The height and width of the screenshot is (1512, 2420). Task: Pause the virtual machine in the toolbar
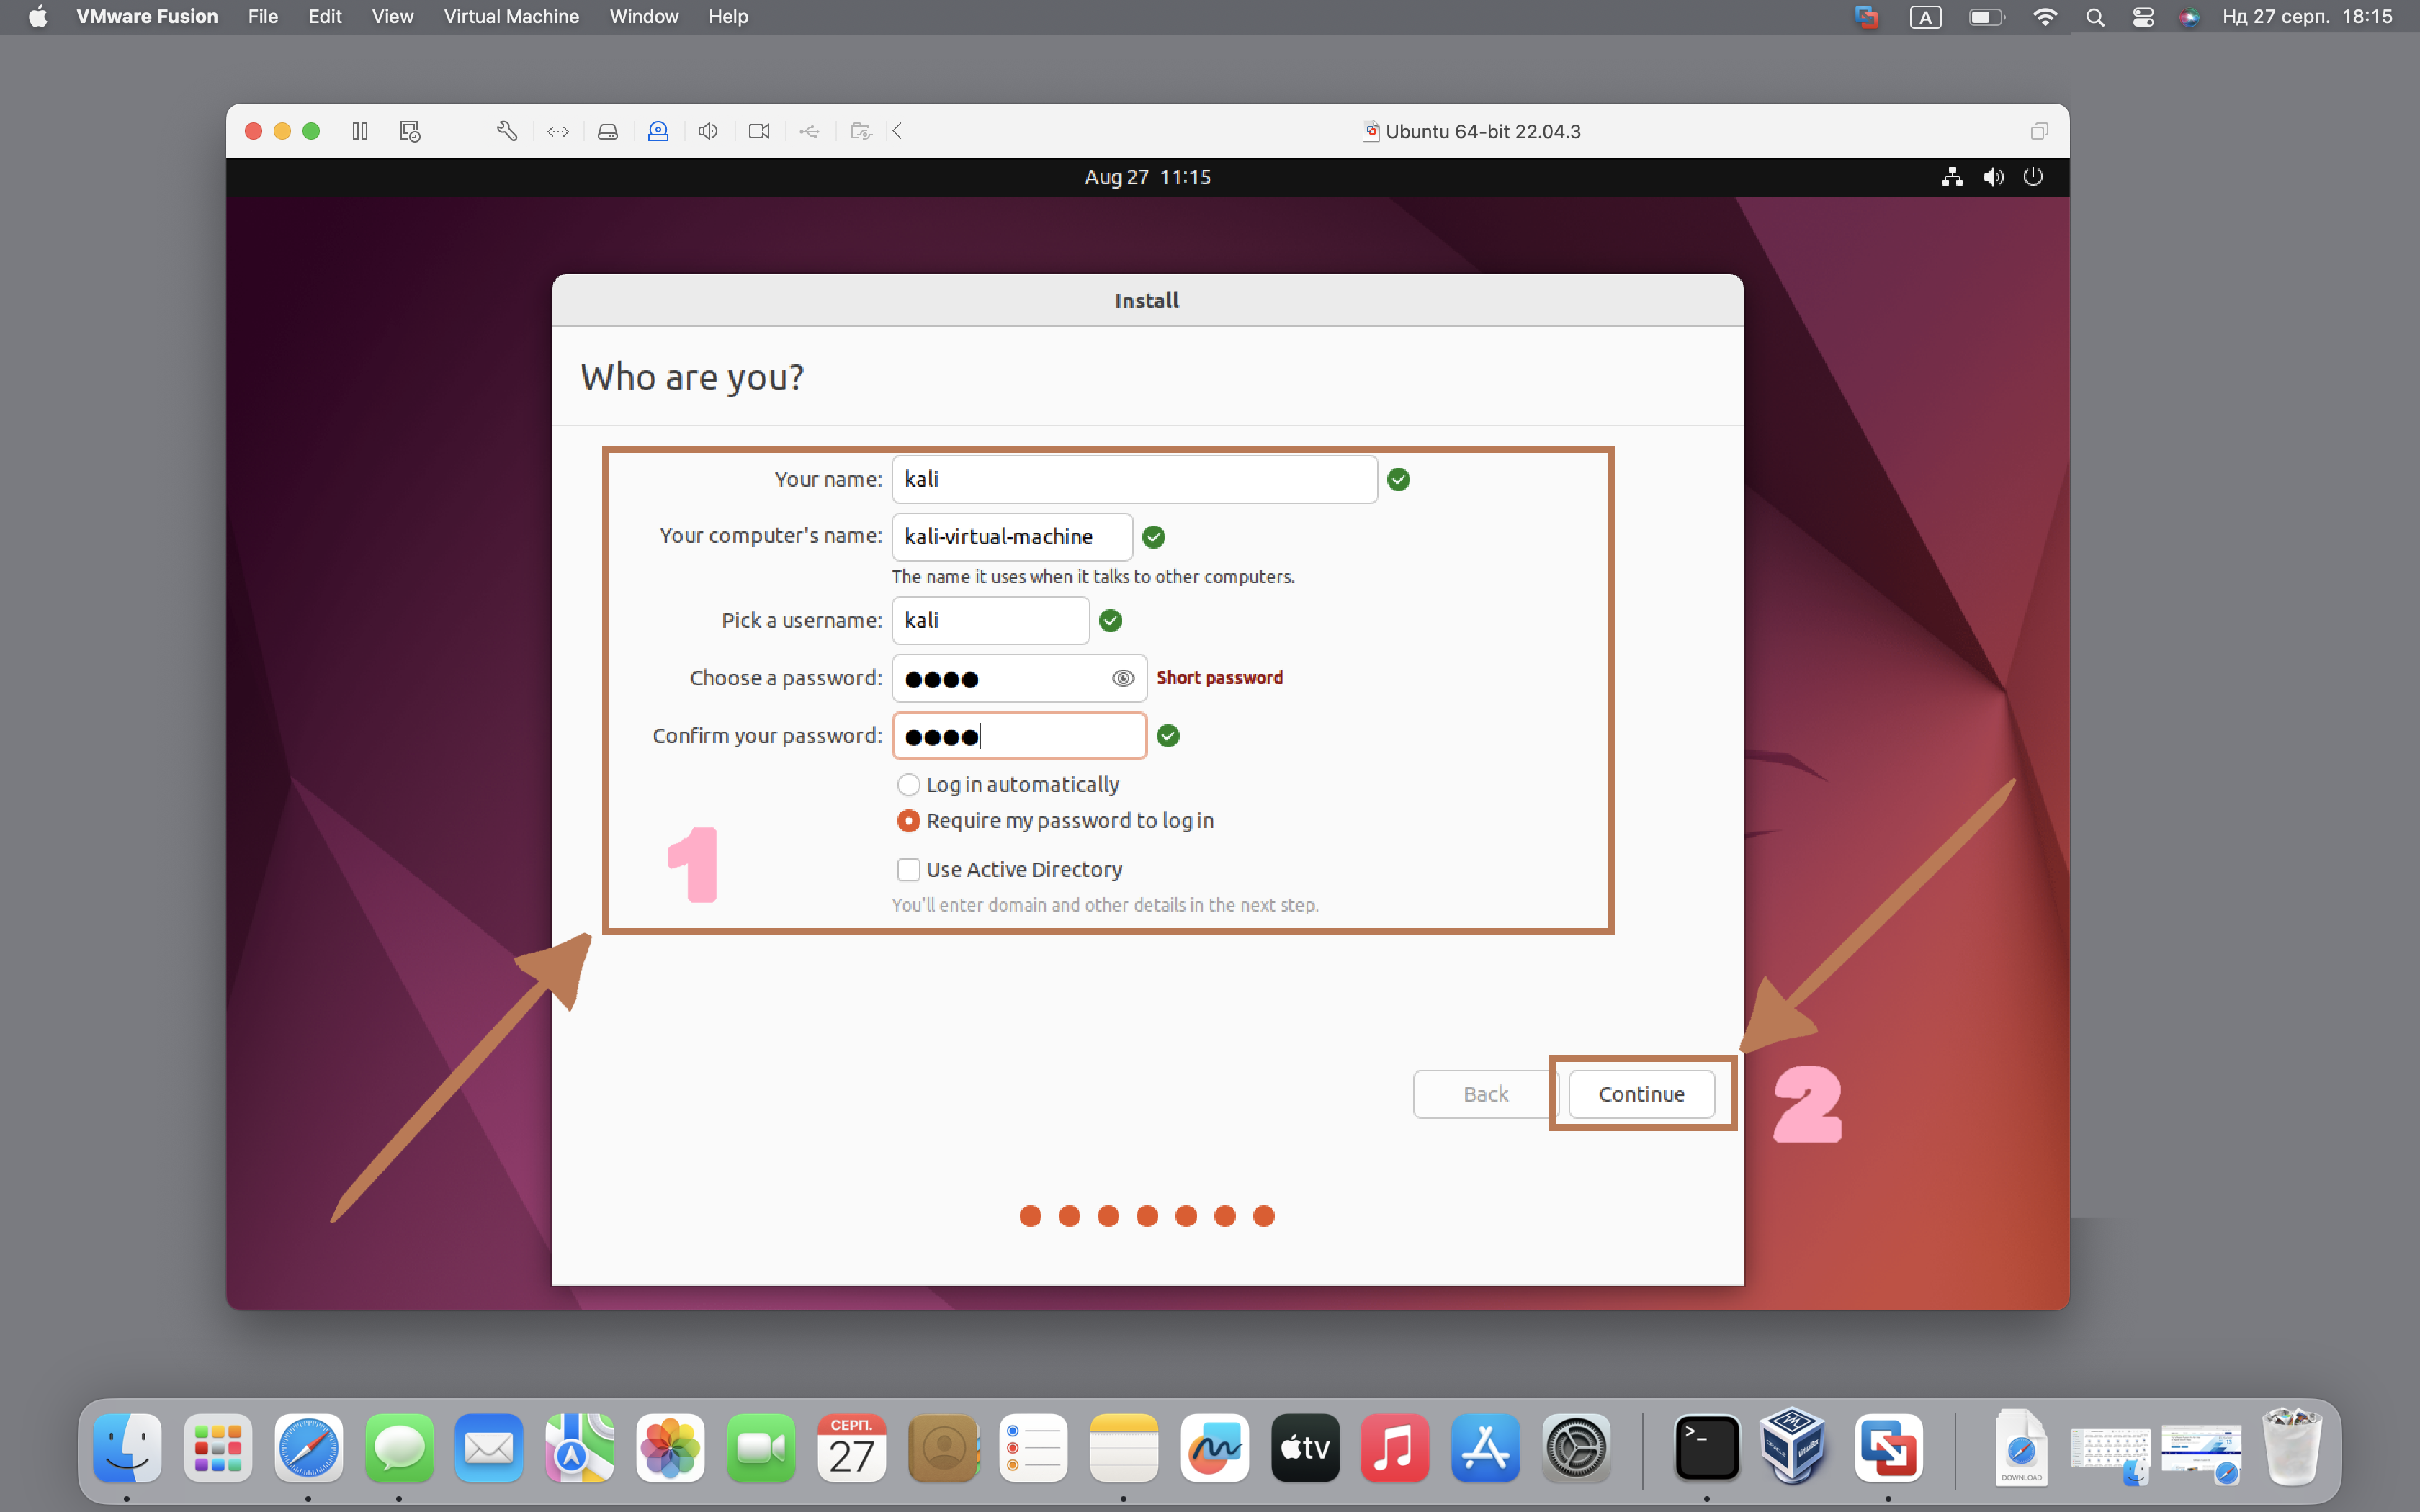pyautogui.click(x=360, y=131)
